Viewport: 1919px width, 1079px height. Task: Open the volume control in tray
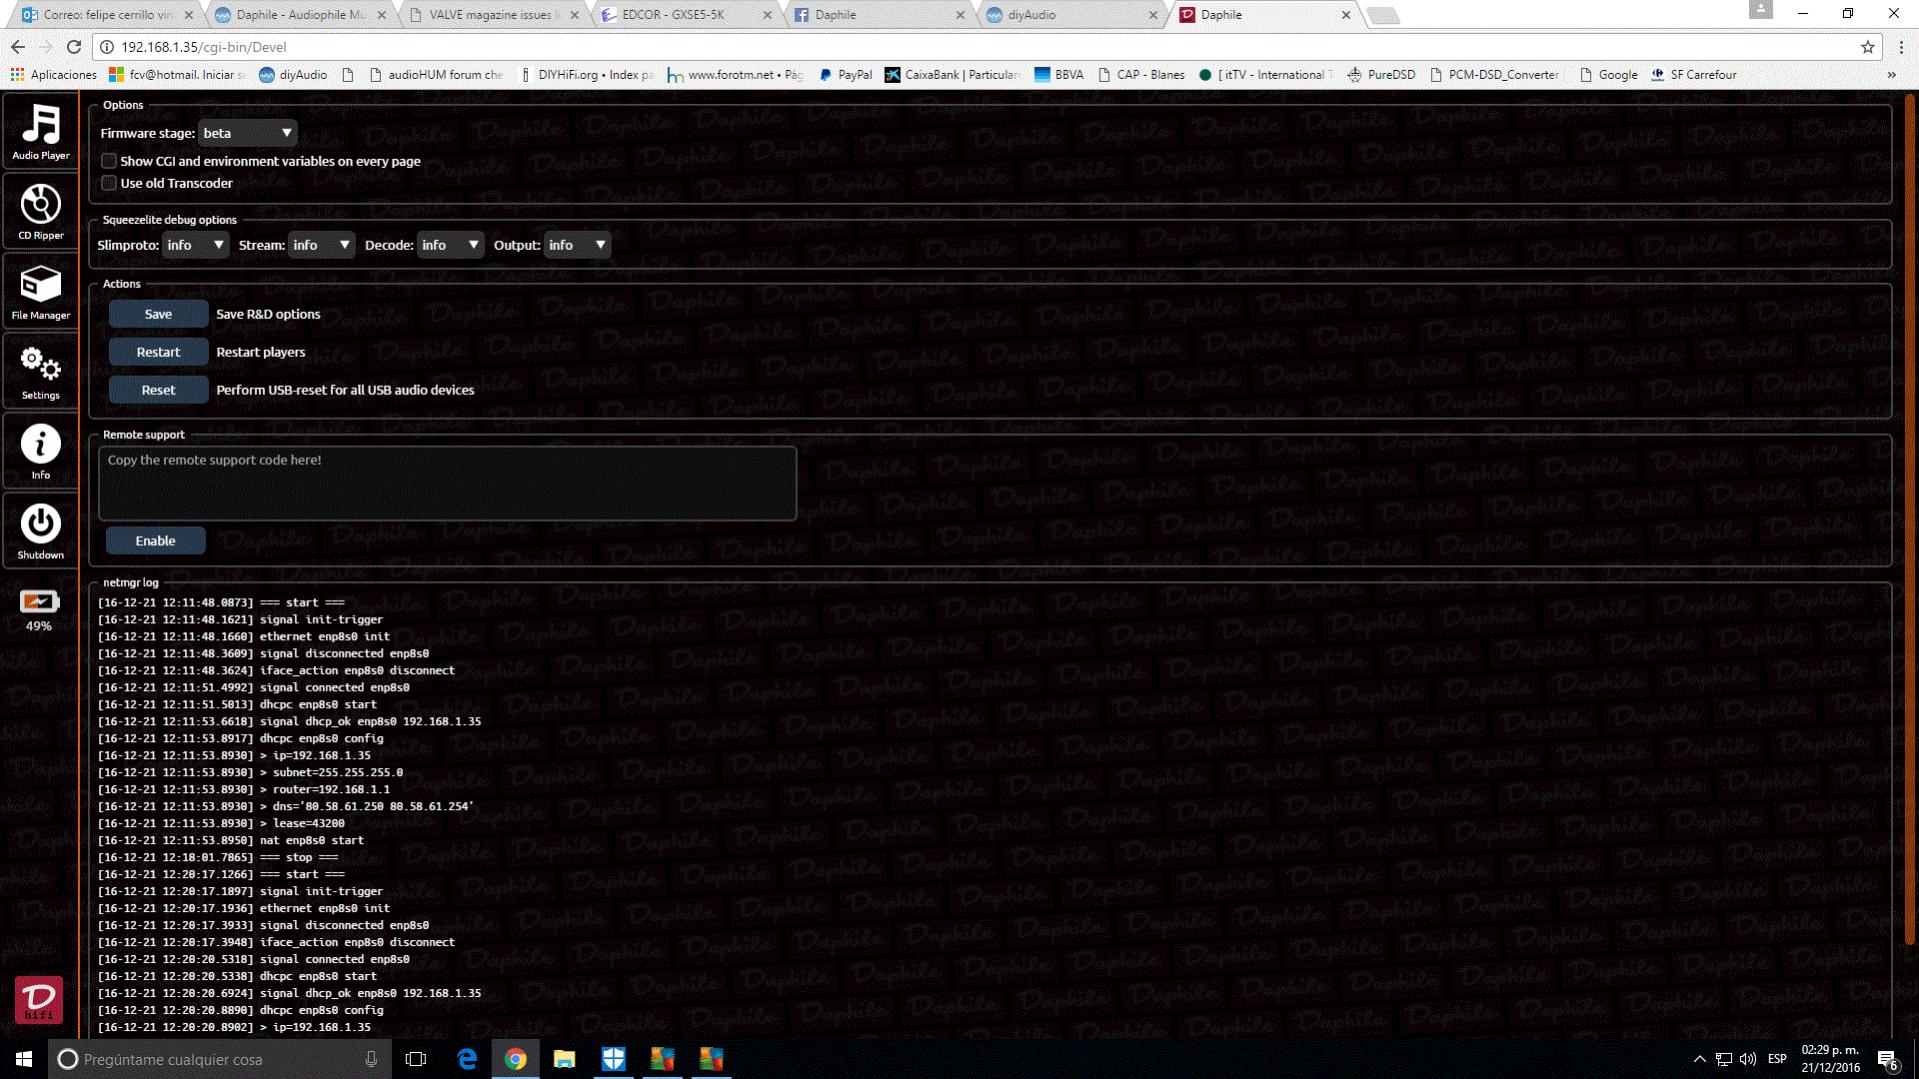click(x=1748, y=1059)
